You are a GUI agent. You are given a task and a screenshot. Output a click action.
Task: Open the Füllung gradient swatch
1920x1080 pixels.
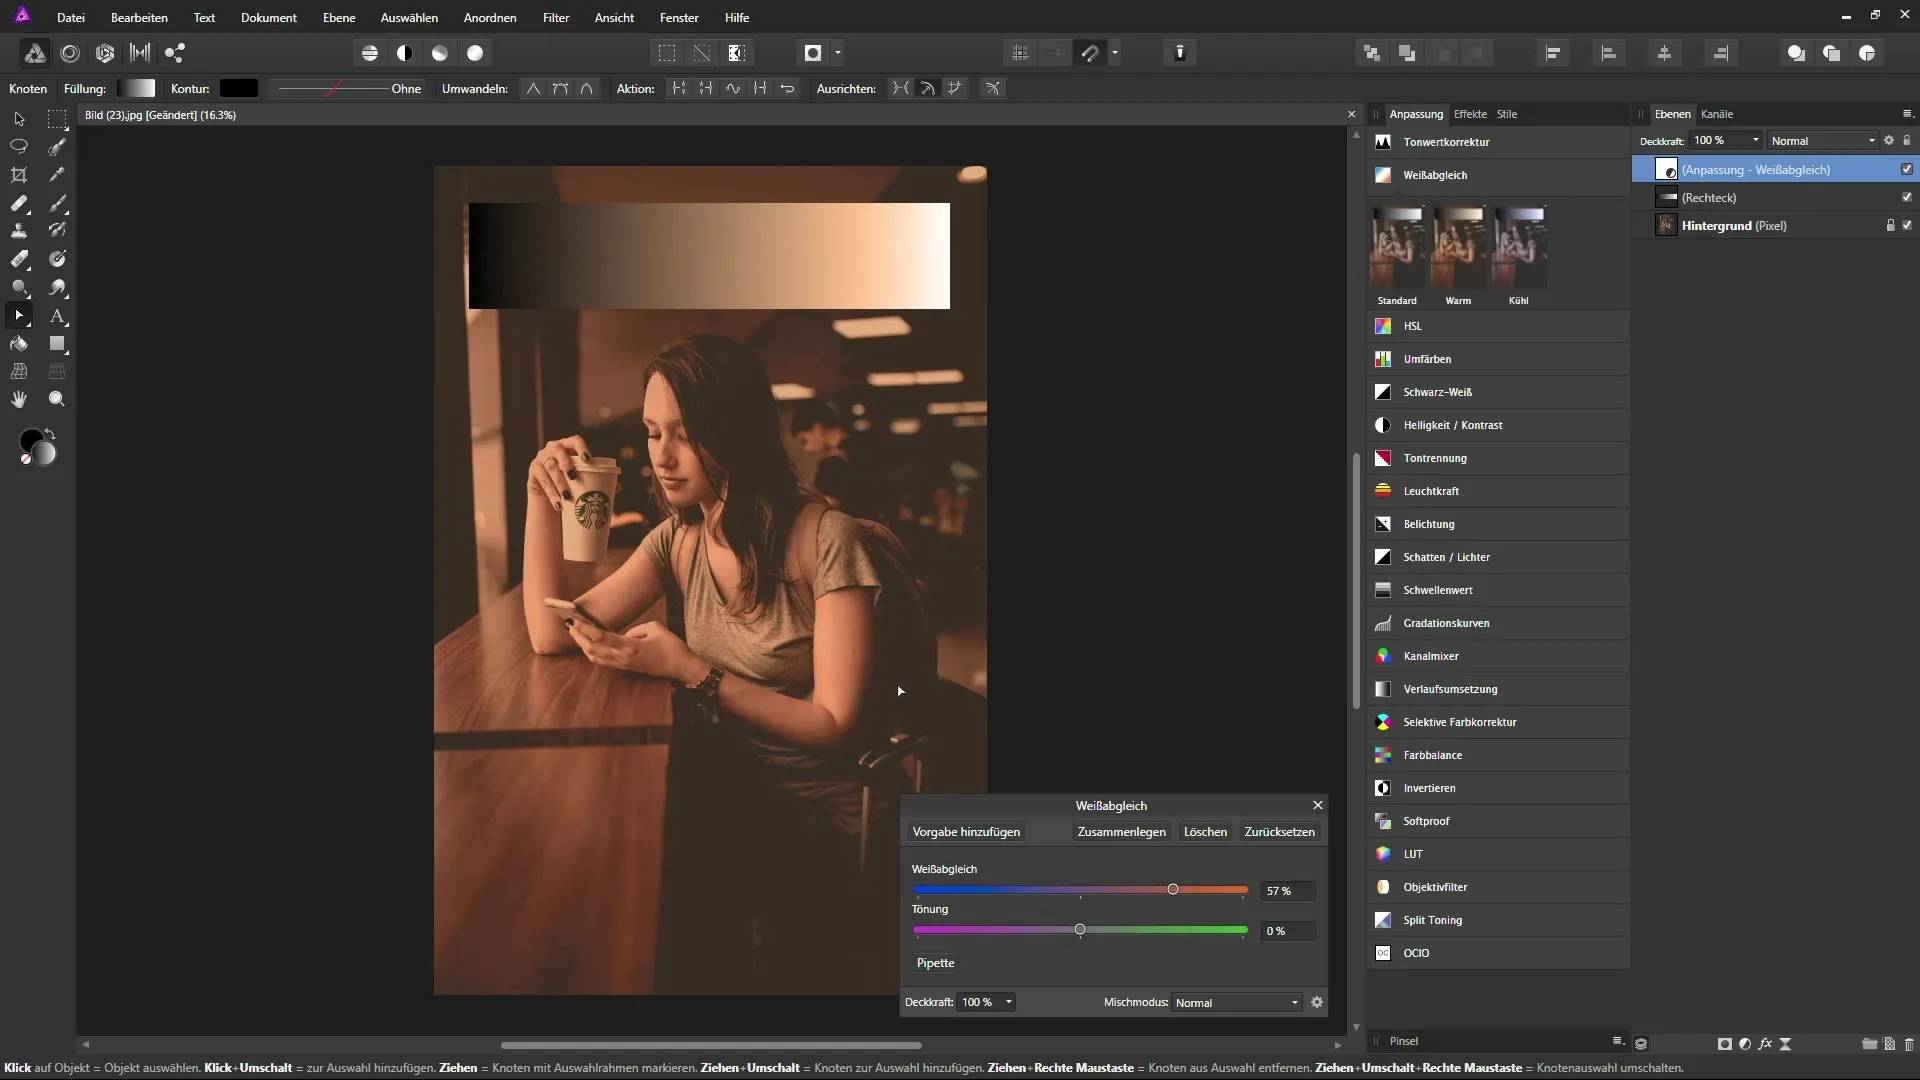[136, 88]
